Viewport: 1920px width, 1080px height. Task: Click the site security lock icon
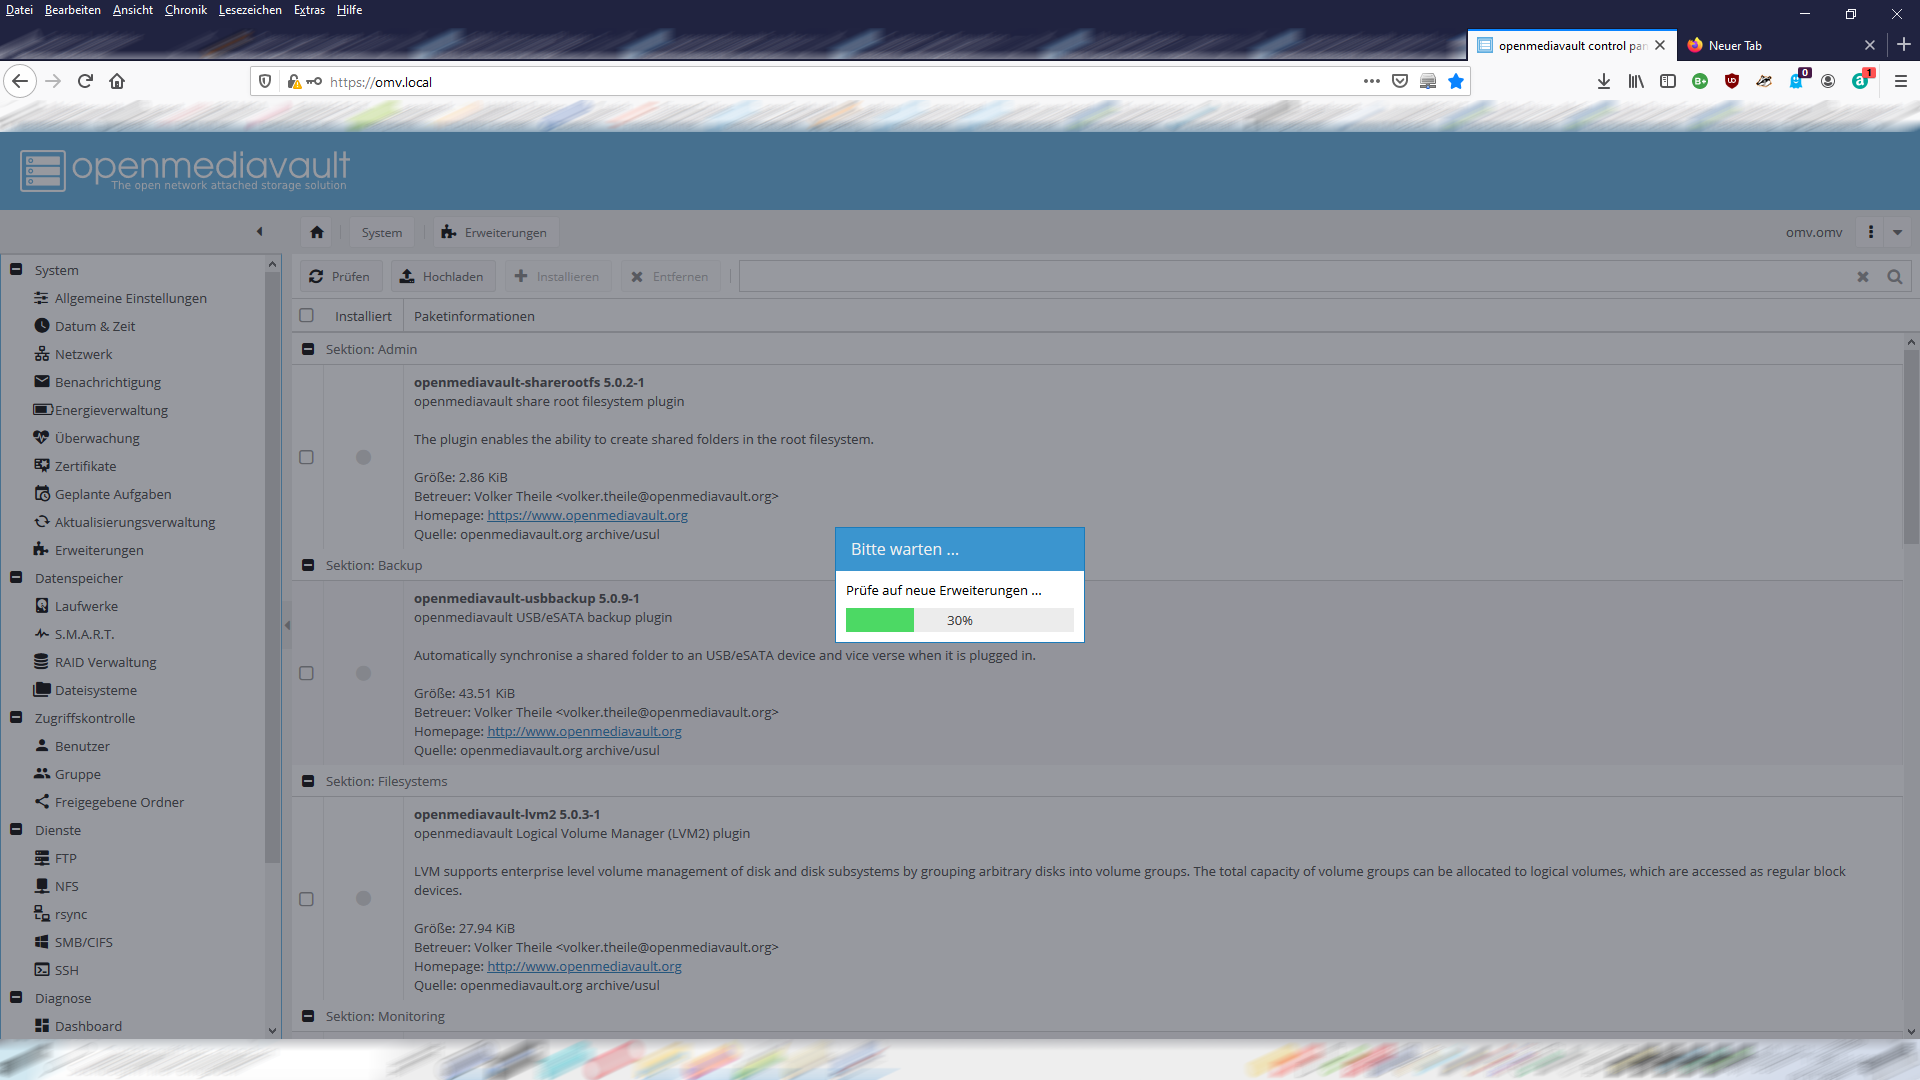click(294, 81)
